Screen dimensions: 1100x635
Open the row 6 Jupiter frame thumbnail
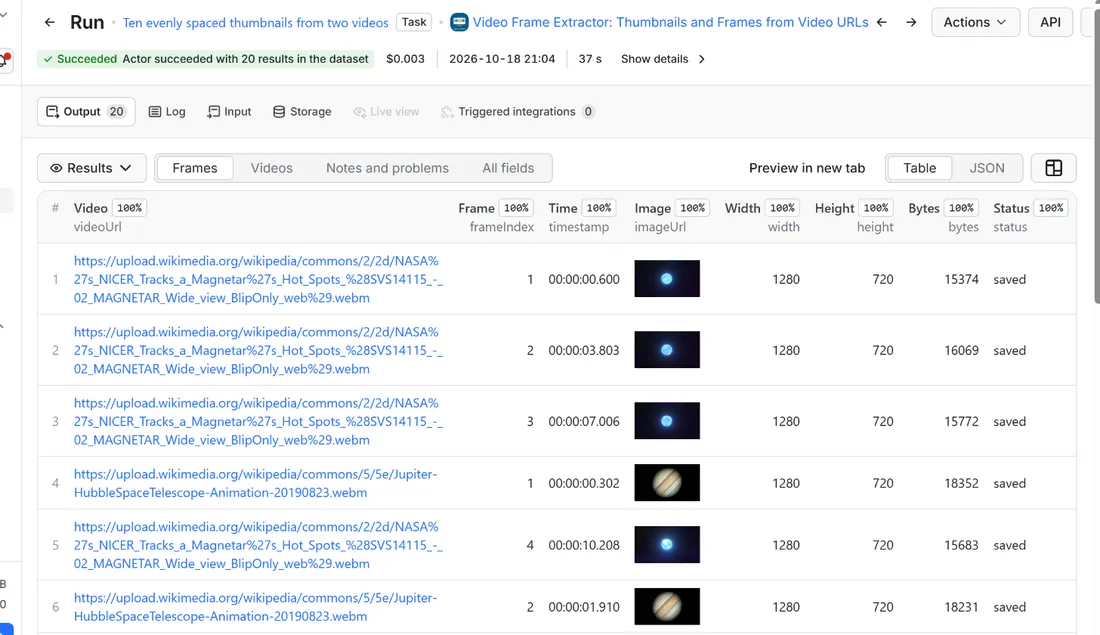coord(666,606)
